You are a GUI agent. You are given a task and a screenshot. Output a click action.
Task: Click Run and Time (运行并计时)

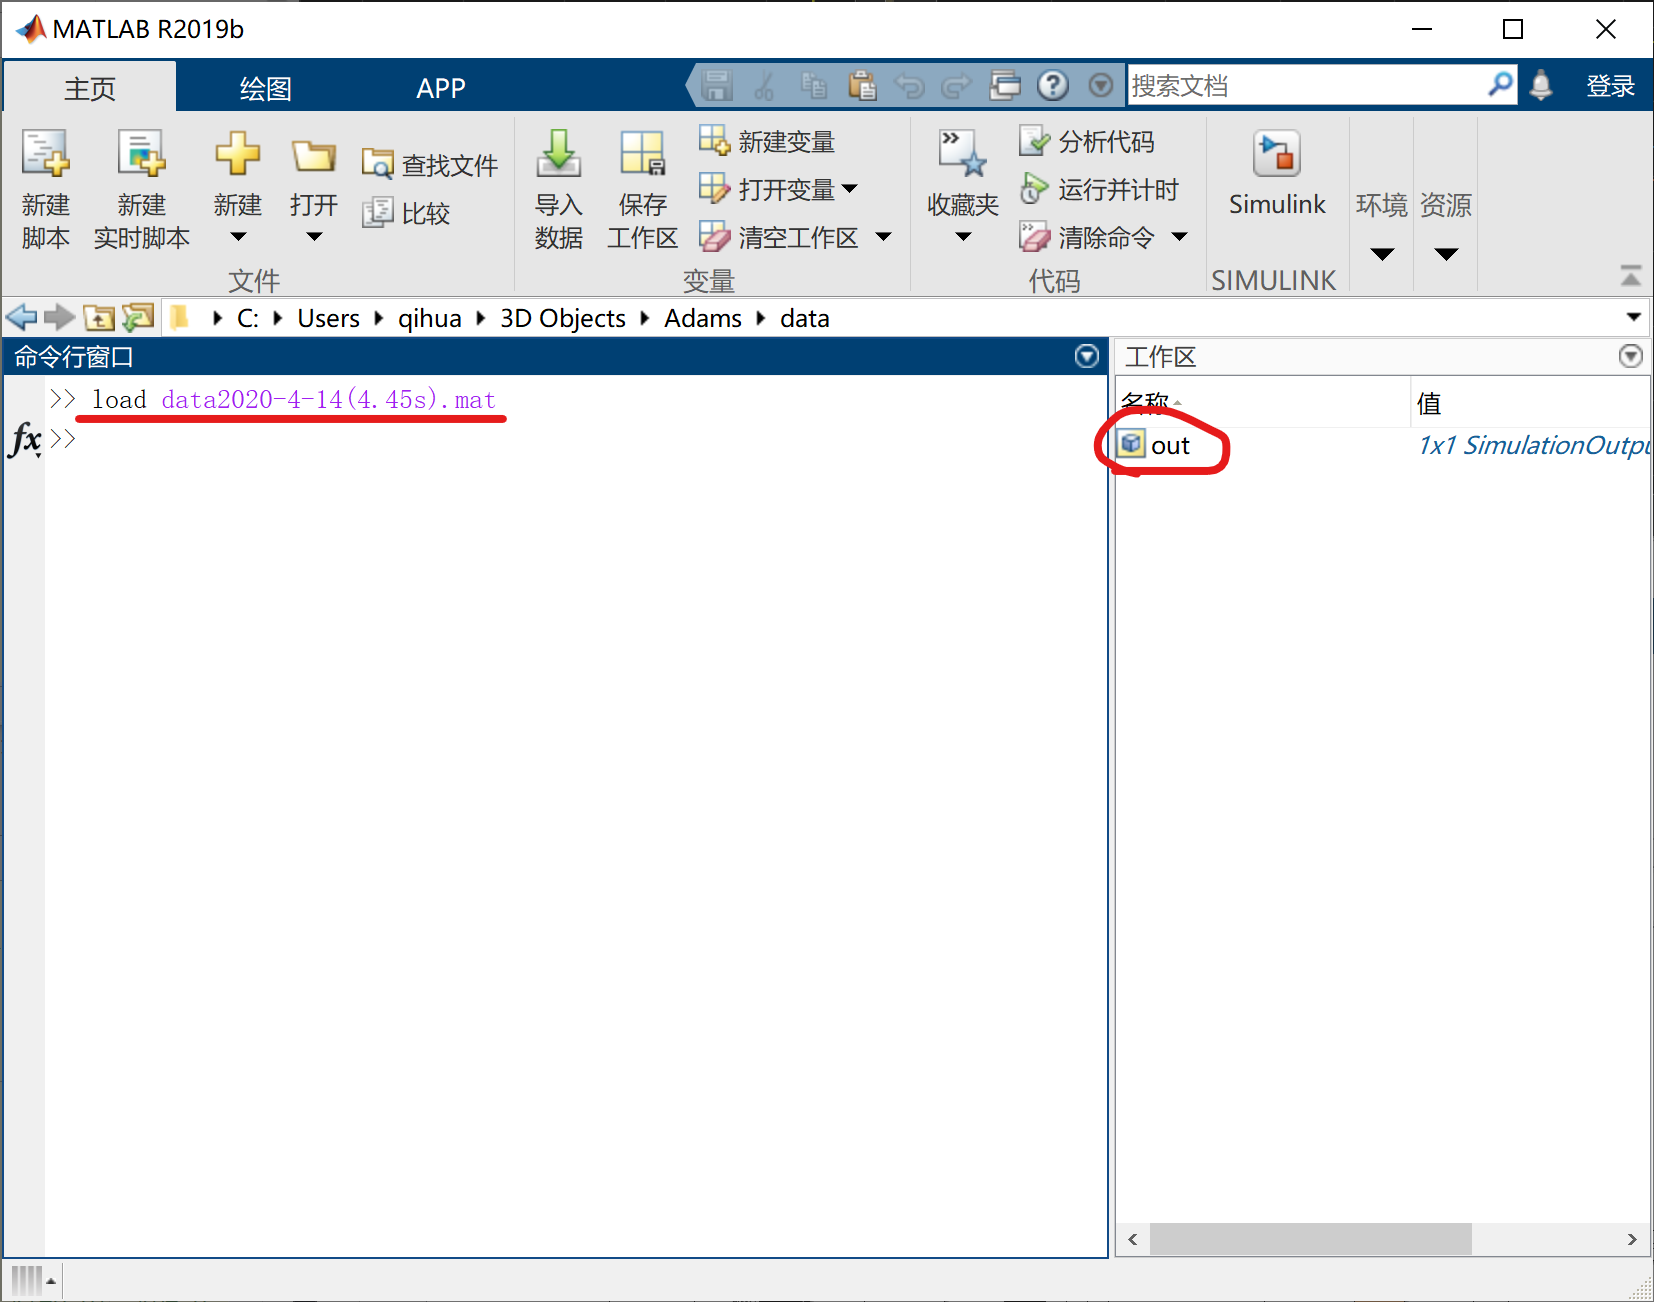pyautogui.click(x=1099, y=189)
